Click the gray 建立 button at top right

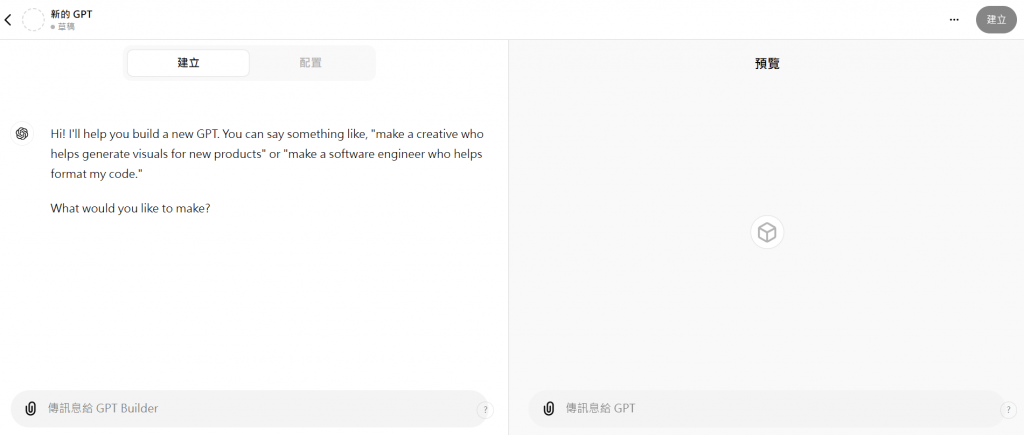(x=997, y=20)
